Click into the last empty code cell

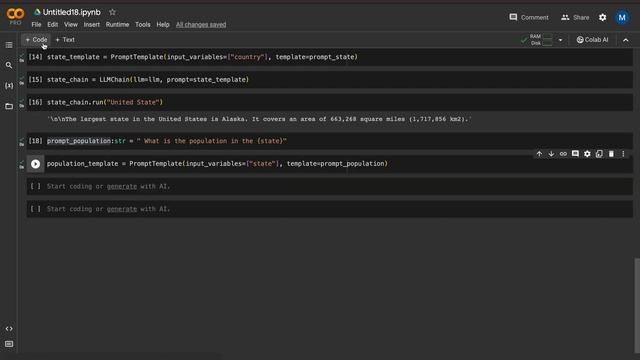330,209
